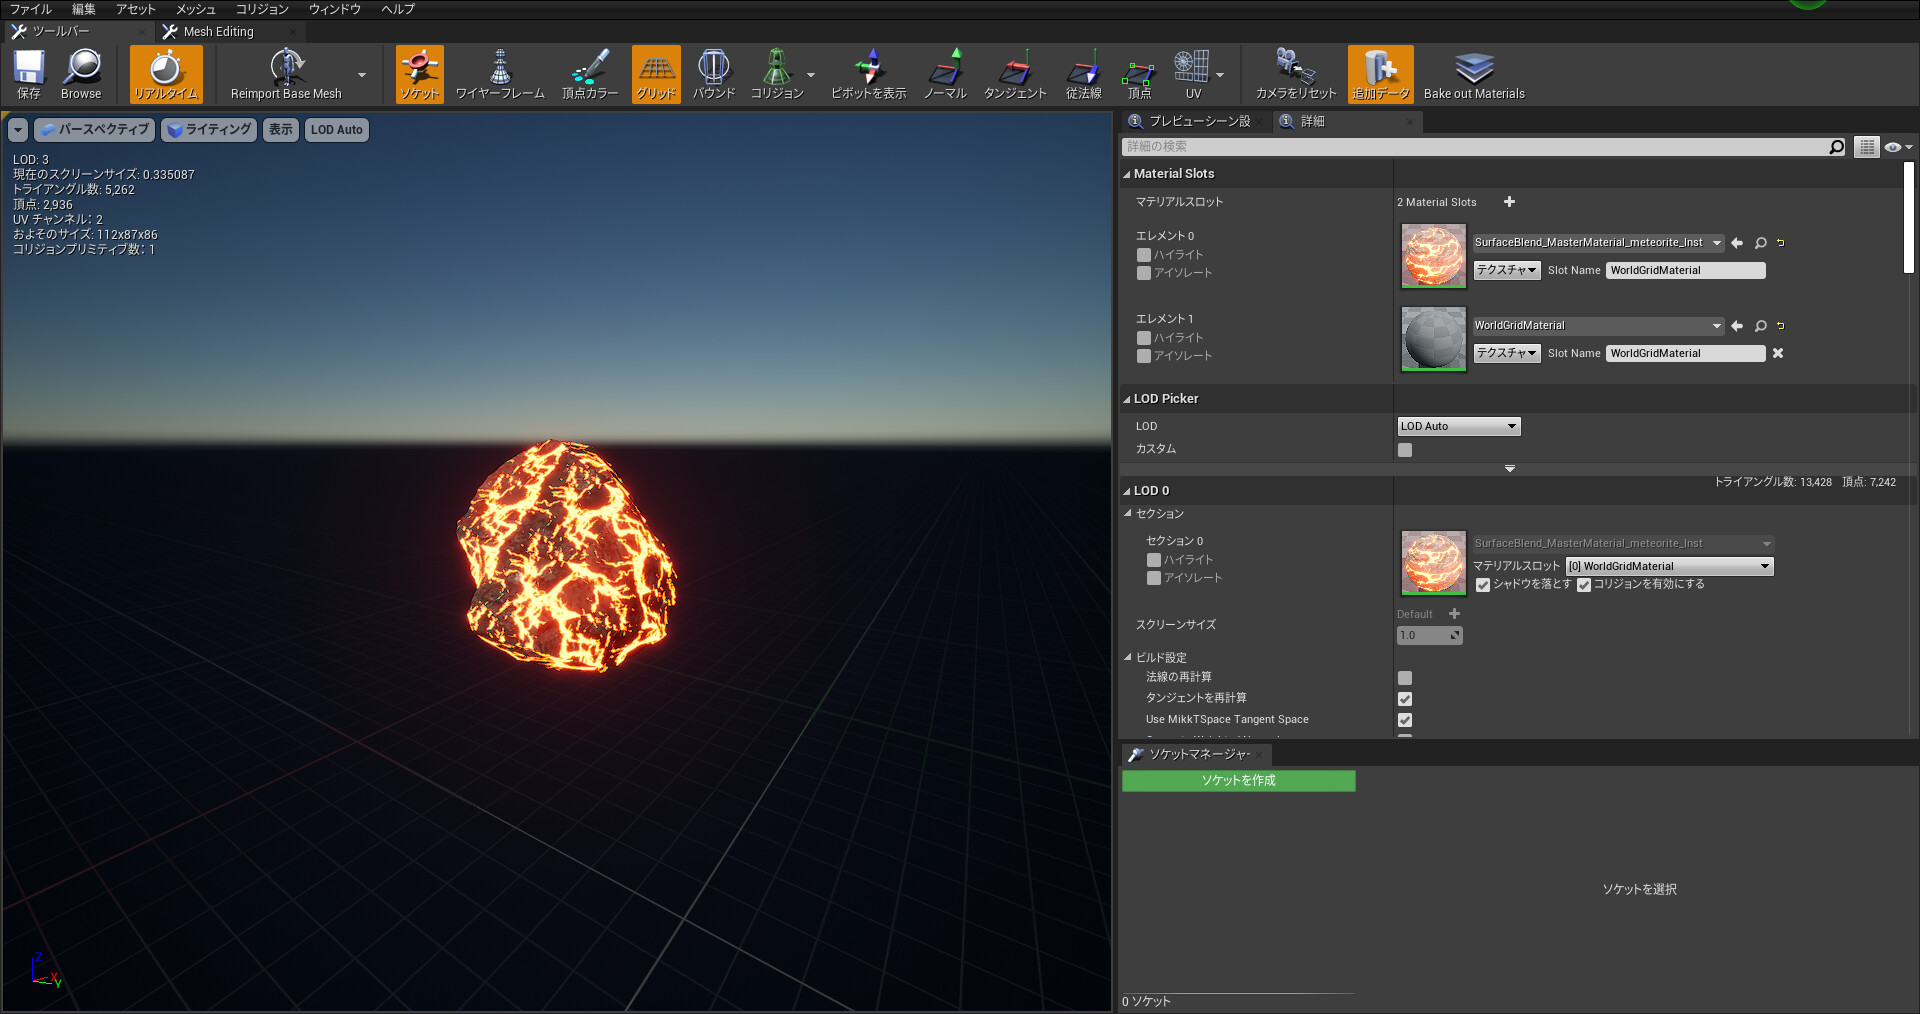Enable highlight checkbox for Element 0
Viewport: 1920px width, 1014px height.
click(x=1144, y=255)
